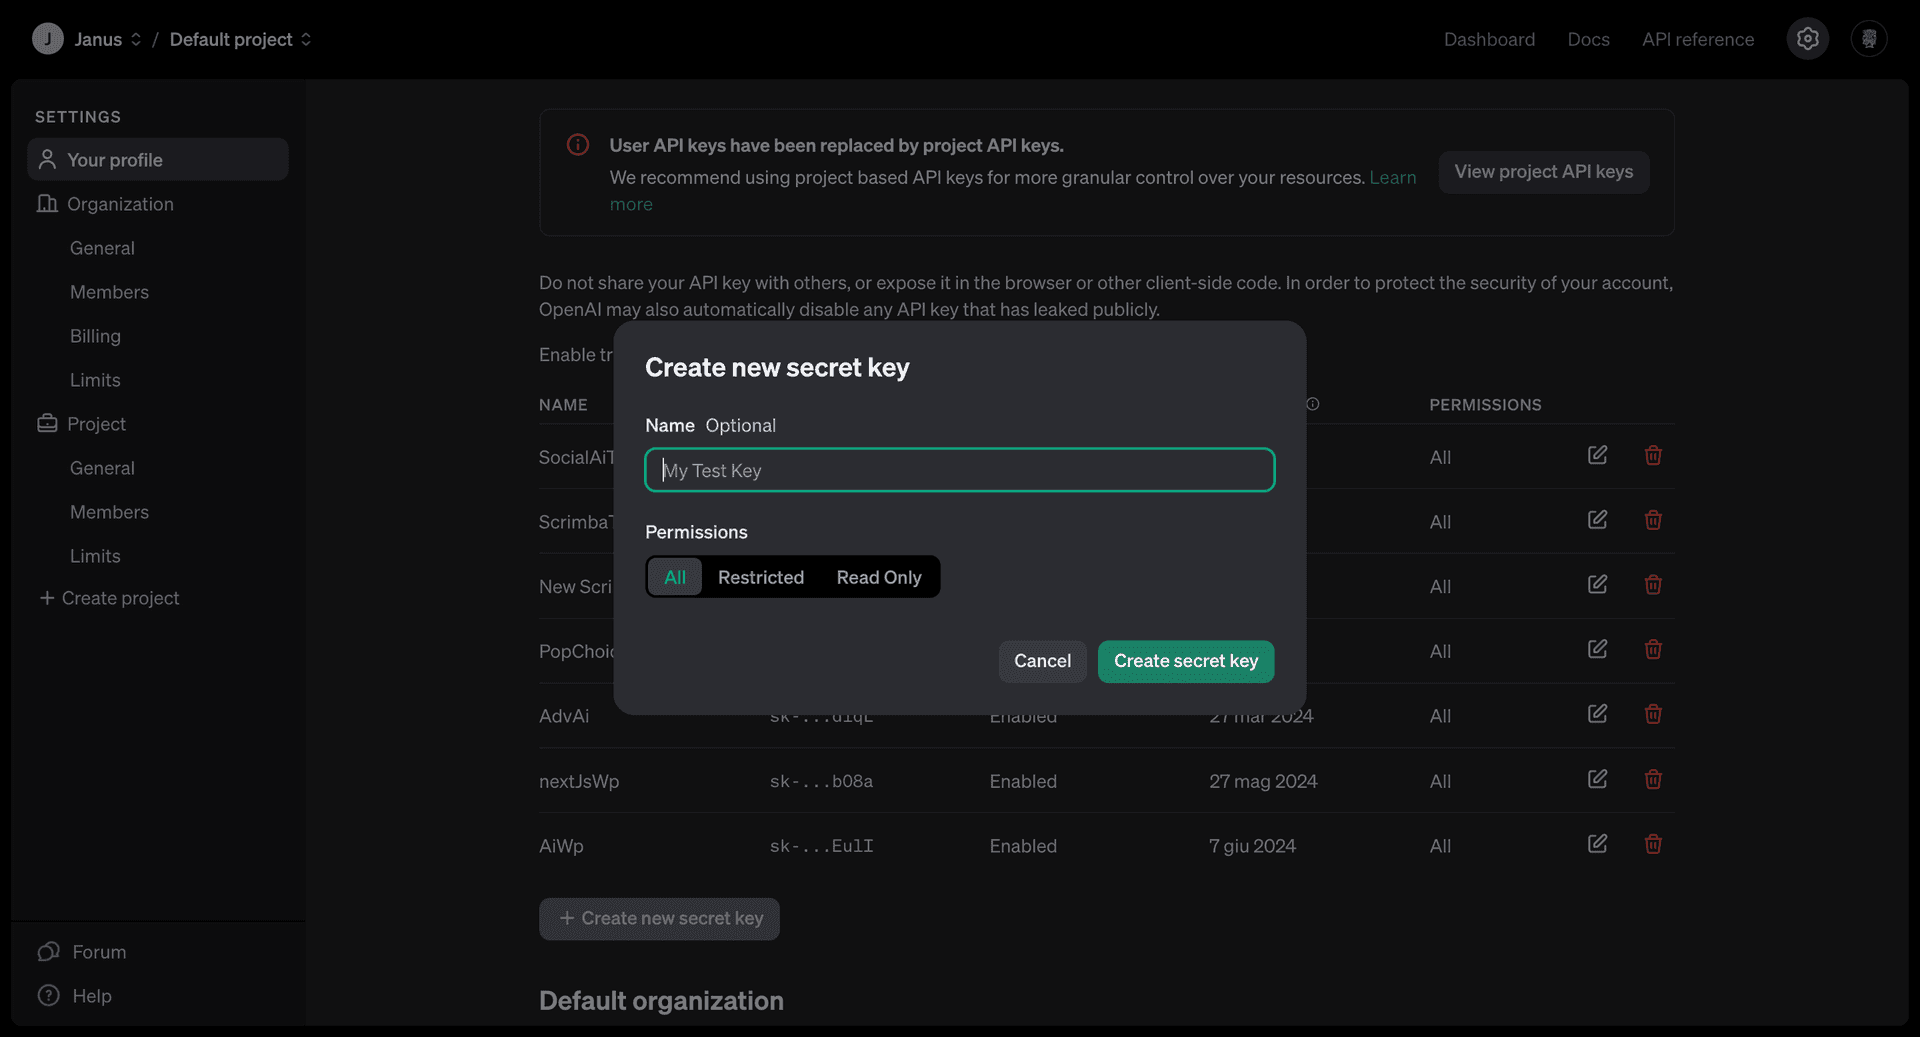Open the user avatar menu in header
This screenshot has height=1037, width=1920.
point(1869,39)
